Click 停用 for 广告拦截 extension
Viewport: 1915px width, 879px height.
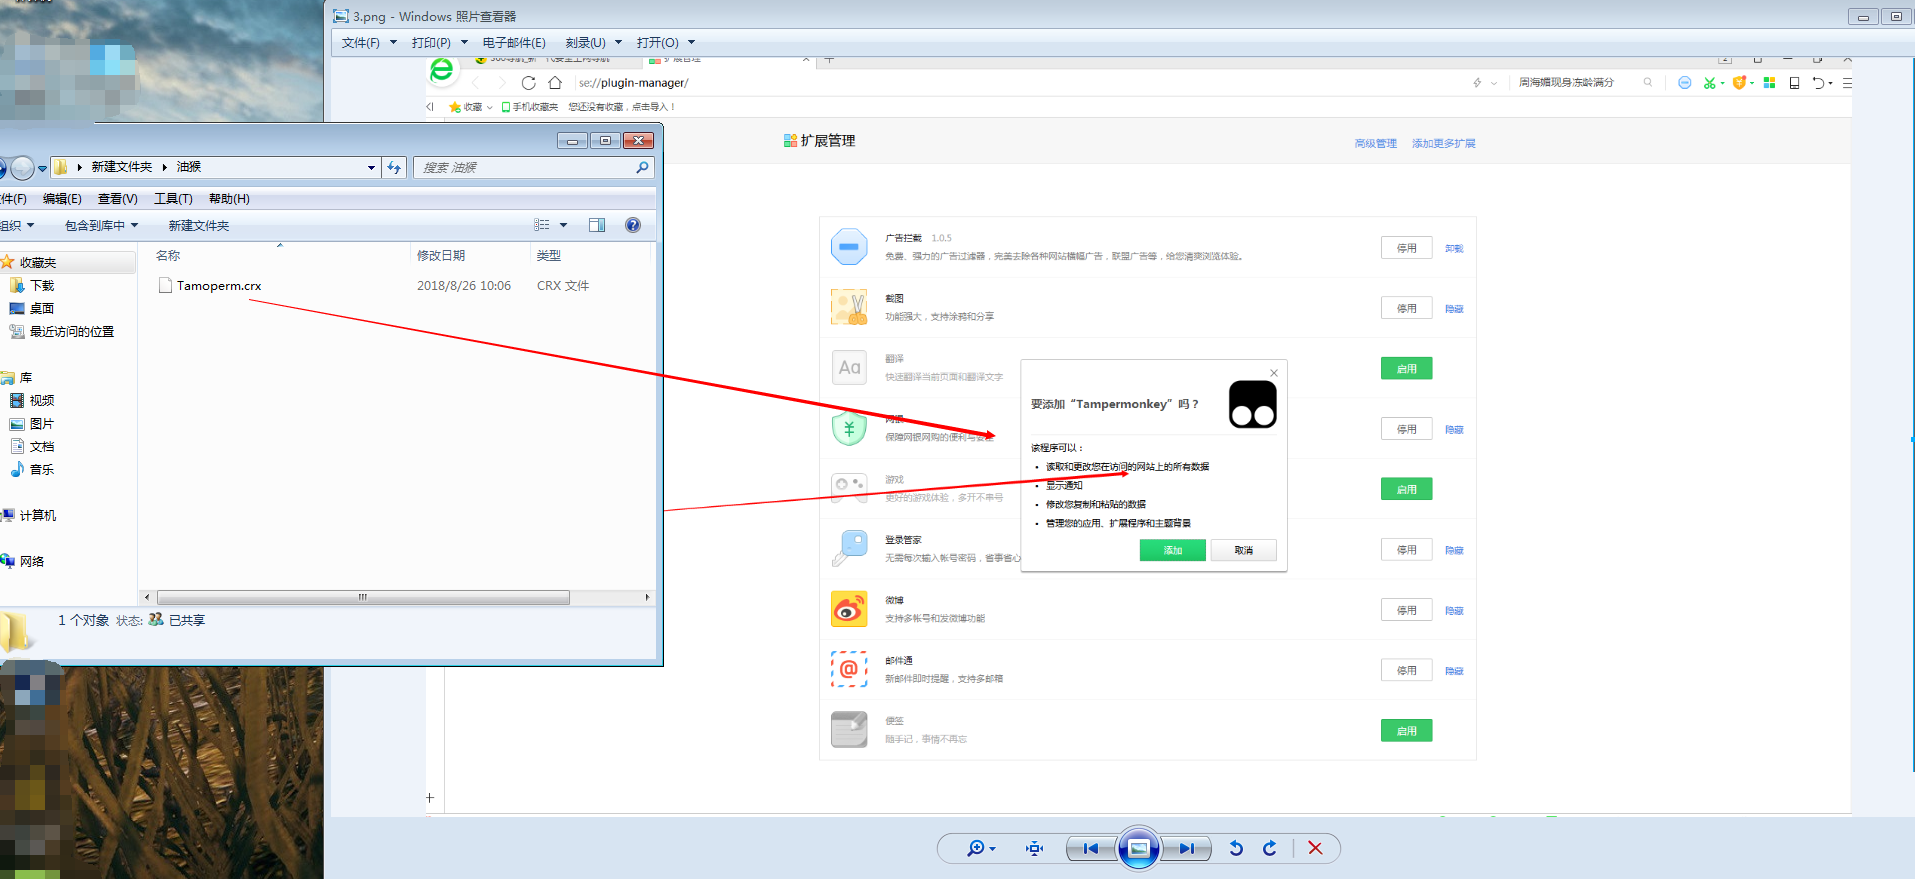point(1407,248)
